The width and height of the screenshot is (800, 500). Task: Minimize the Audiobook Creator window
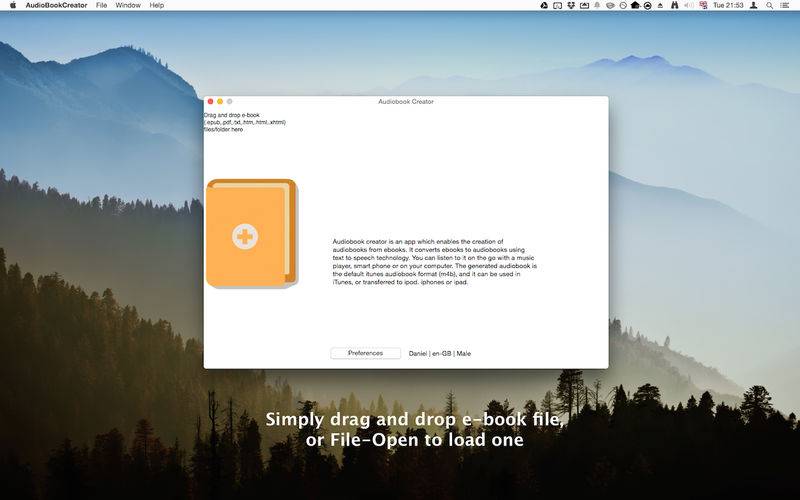pos(220,102)
